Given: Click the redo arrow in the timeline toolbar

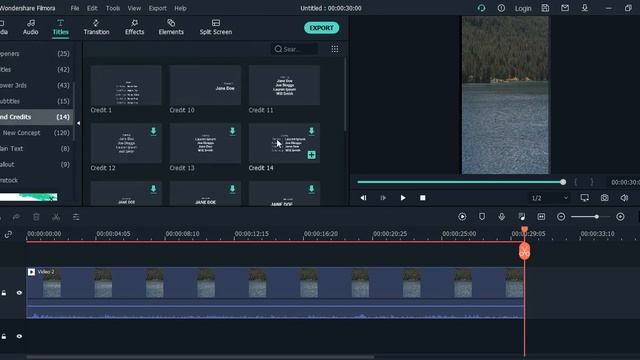Looking at the screenshot, I should [x=16, y=217].
